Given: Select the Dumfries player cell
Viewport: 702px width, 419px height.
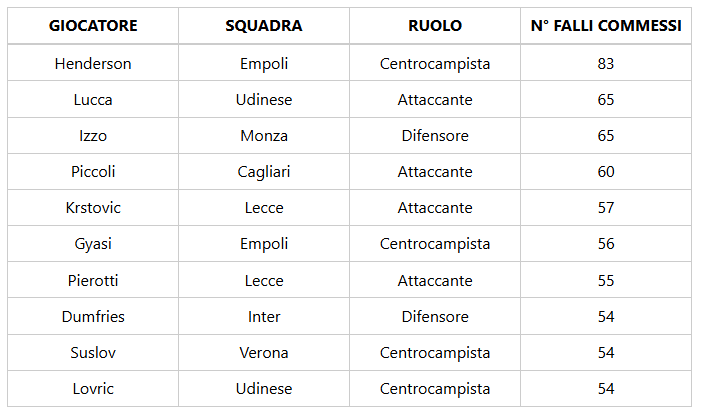Looking at the screenshot, I should click(93, 317).
